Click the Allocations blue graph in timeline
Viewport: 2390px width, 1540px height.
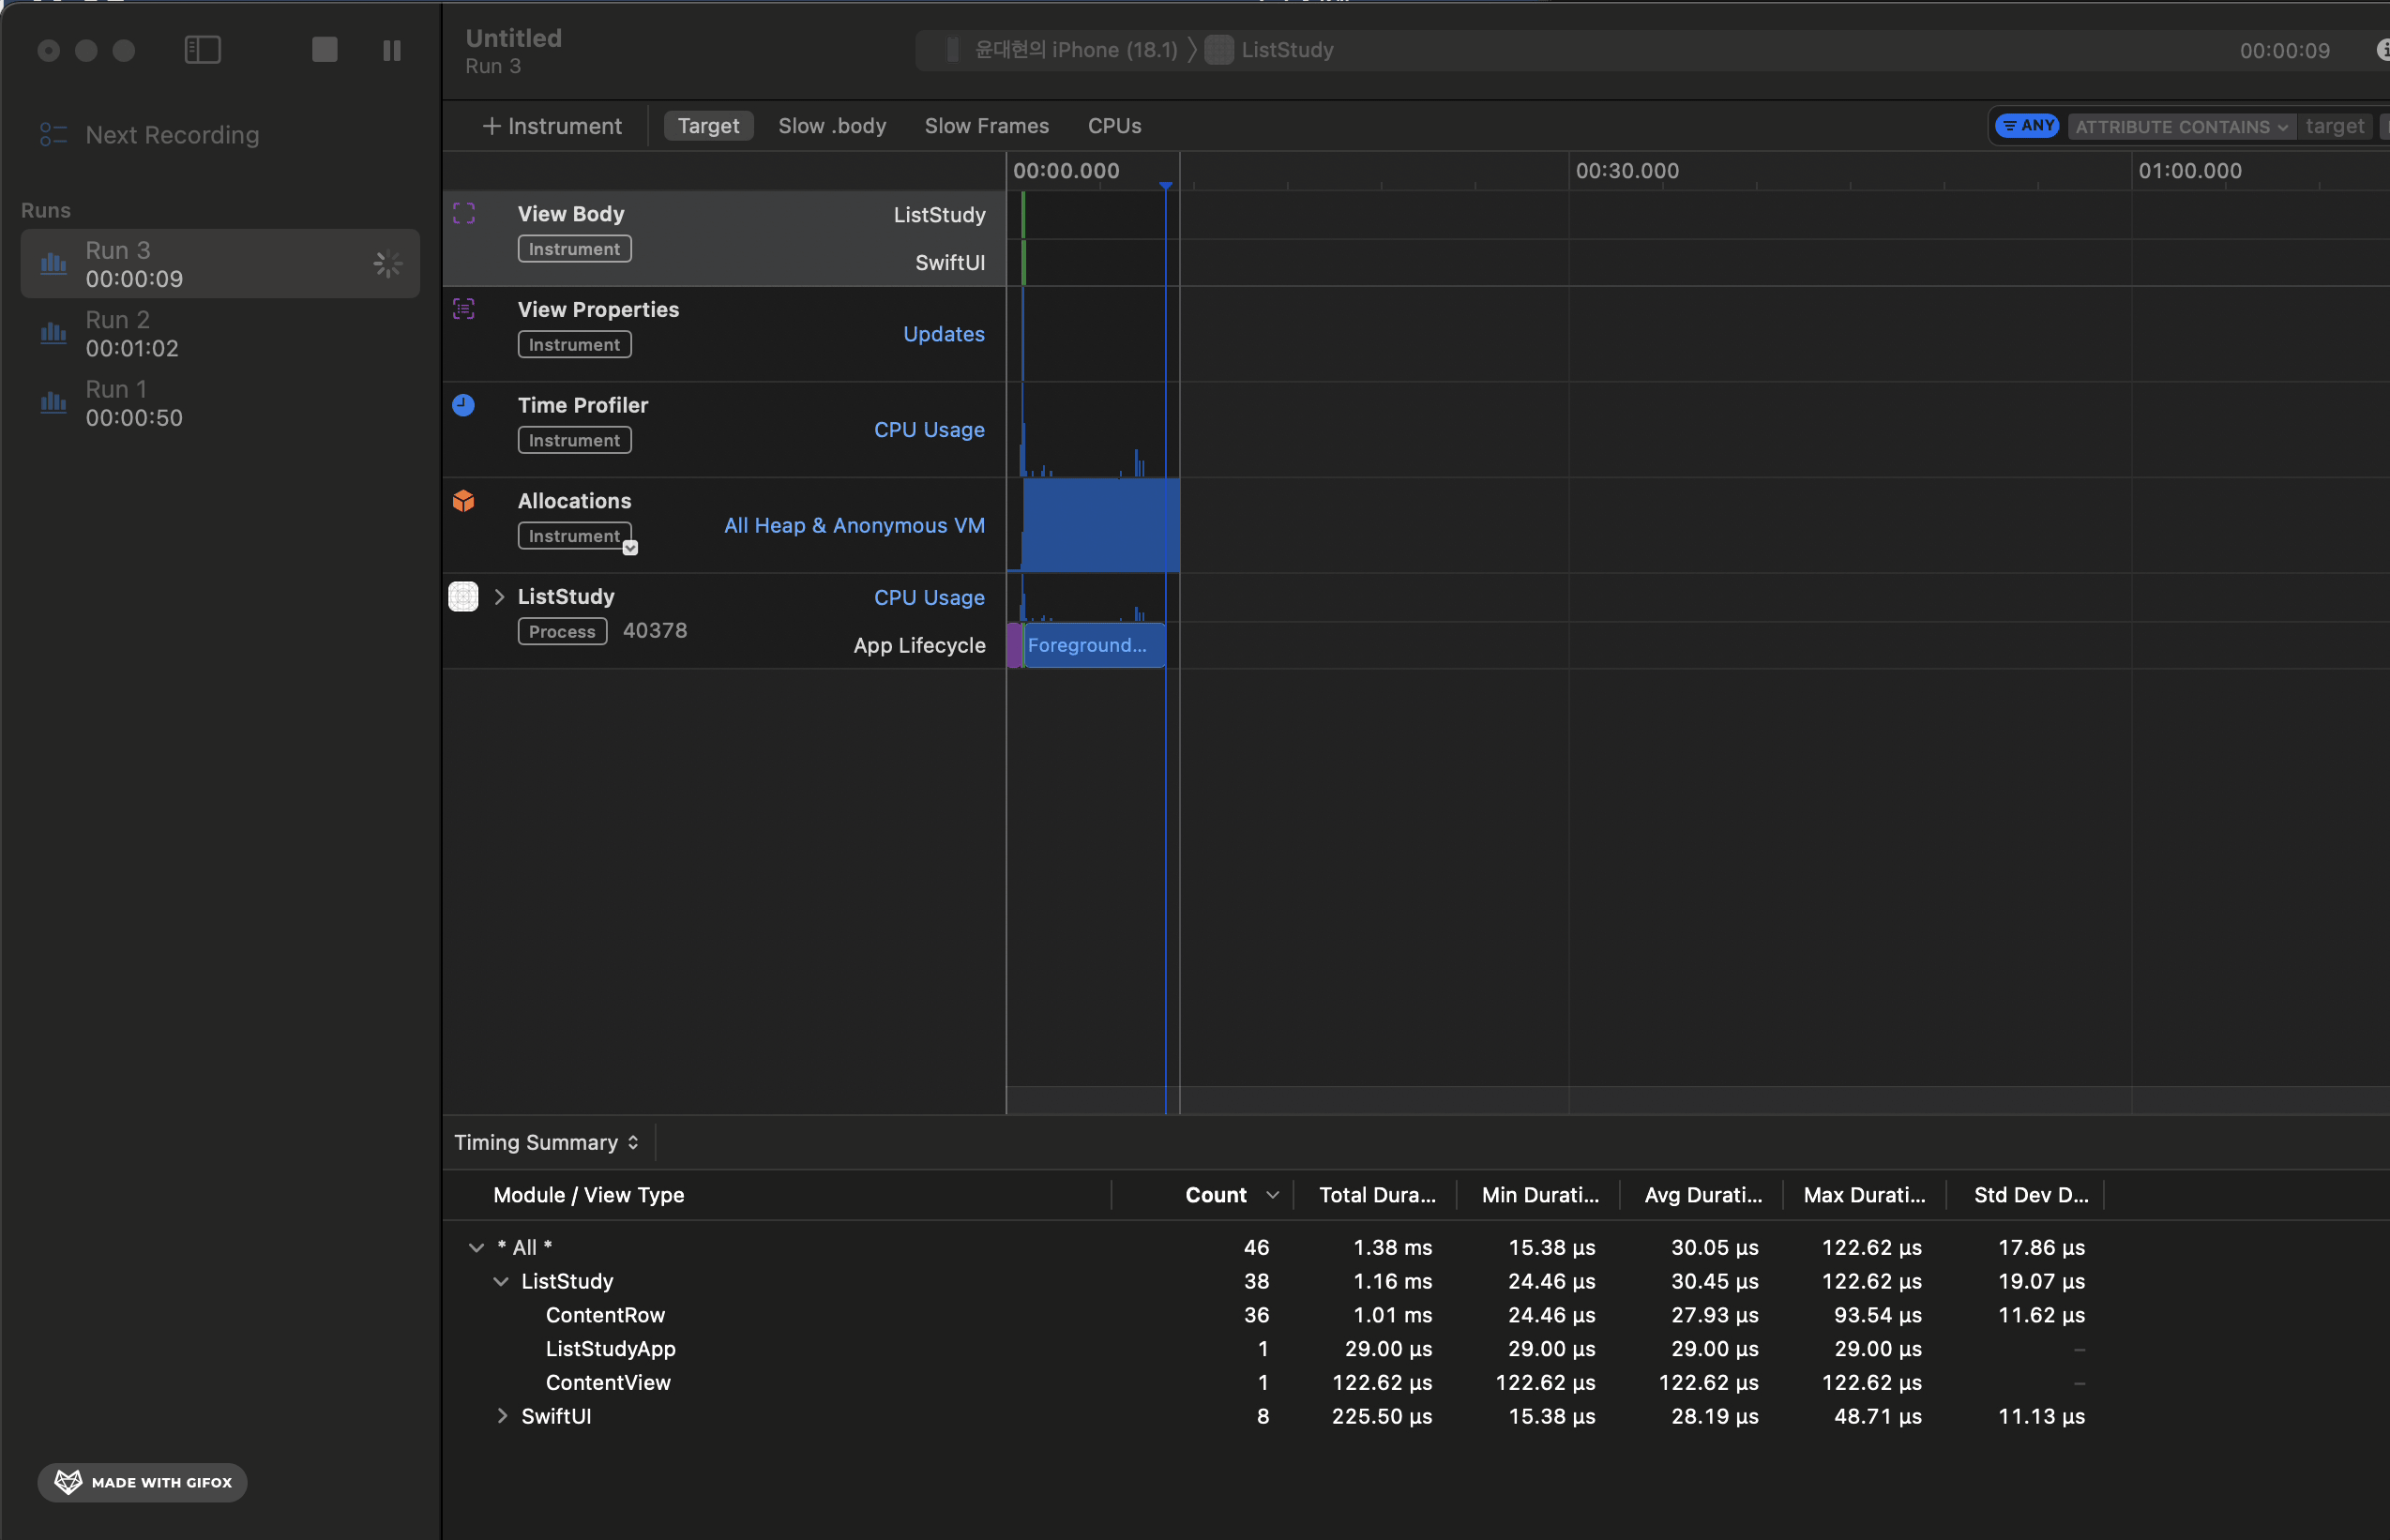tap(1100, 524)
